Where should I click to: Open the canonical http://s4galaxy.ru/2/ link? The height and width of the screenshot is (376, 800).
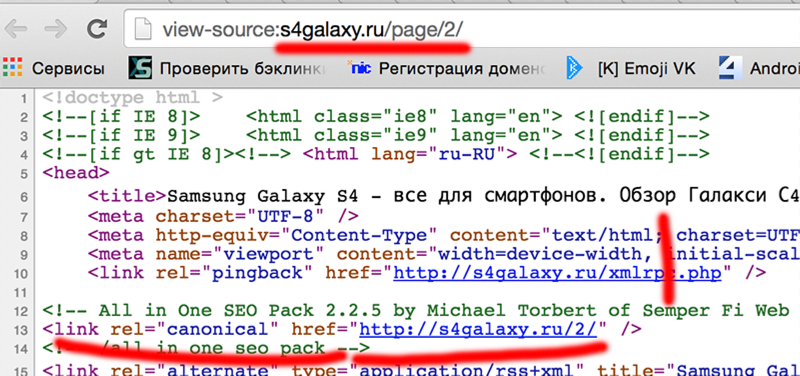pos(478,330)
